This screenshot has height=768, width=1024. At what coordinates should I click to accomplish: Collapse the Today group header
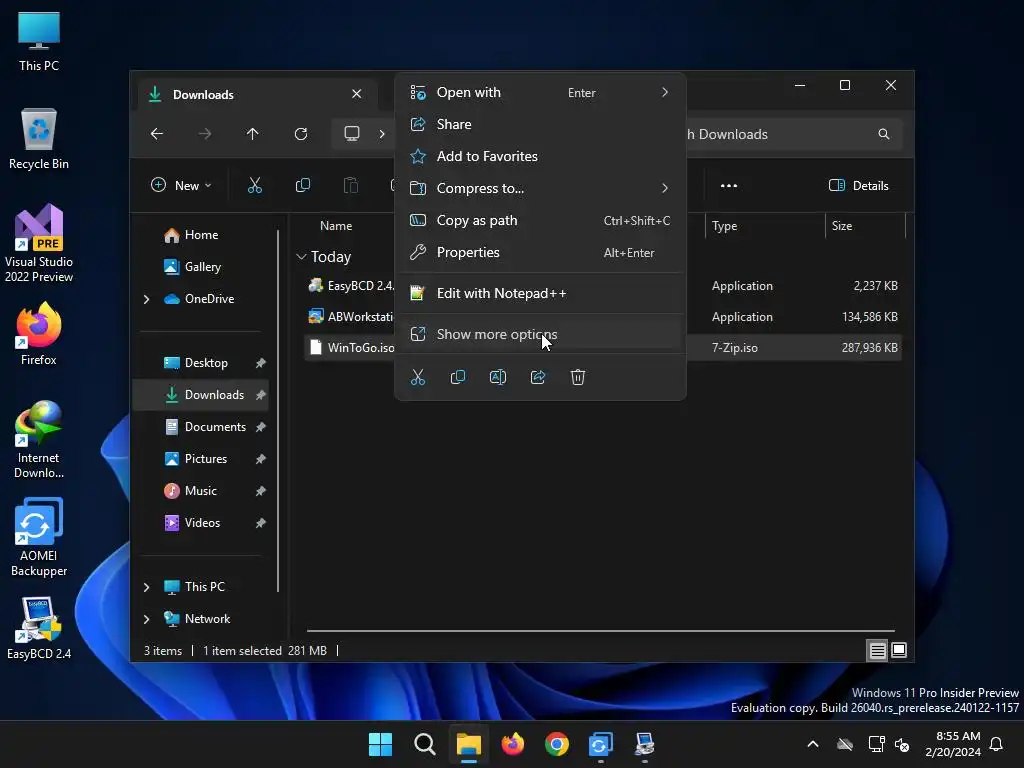pyautogui.click(x=301, y=257)
